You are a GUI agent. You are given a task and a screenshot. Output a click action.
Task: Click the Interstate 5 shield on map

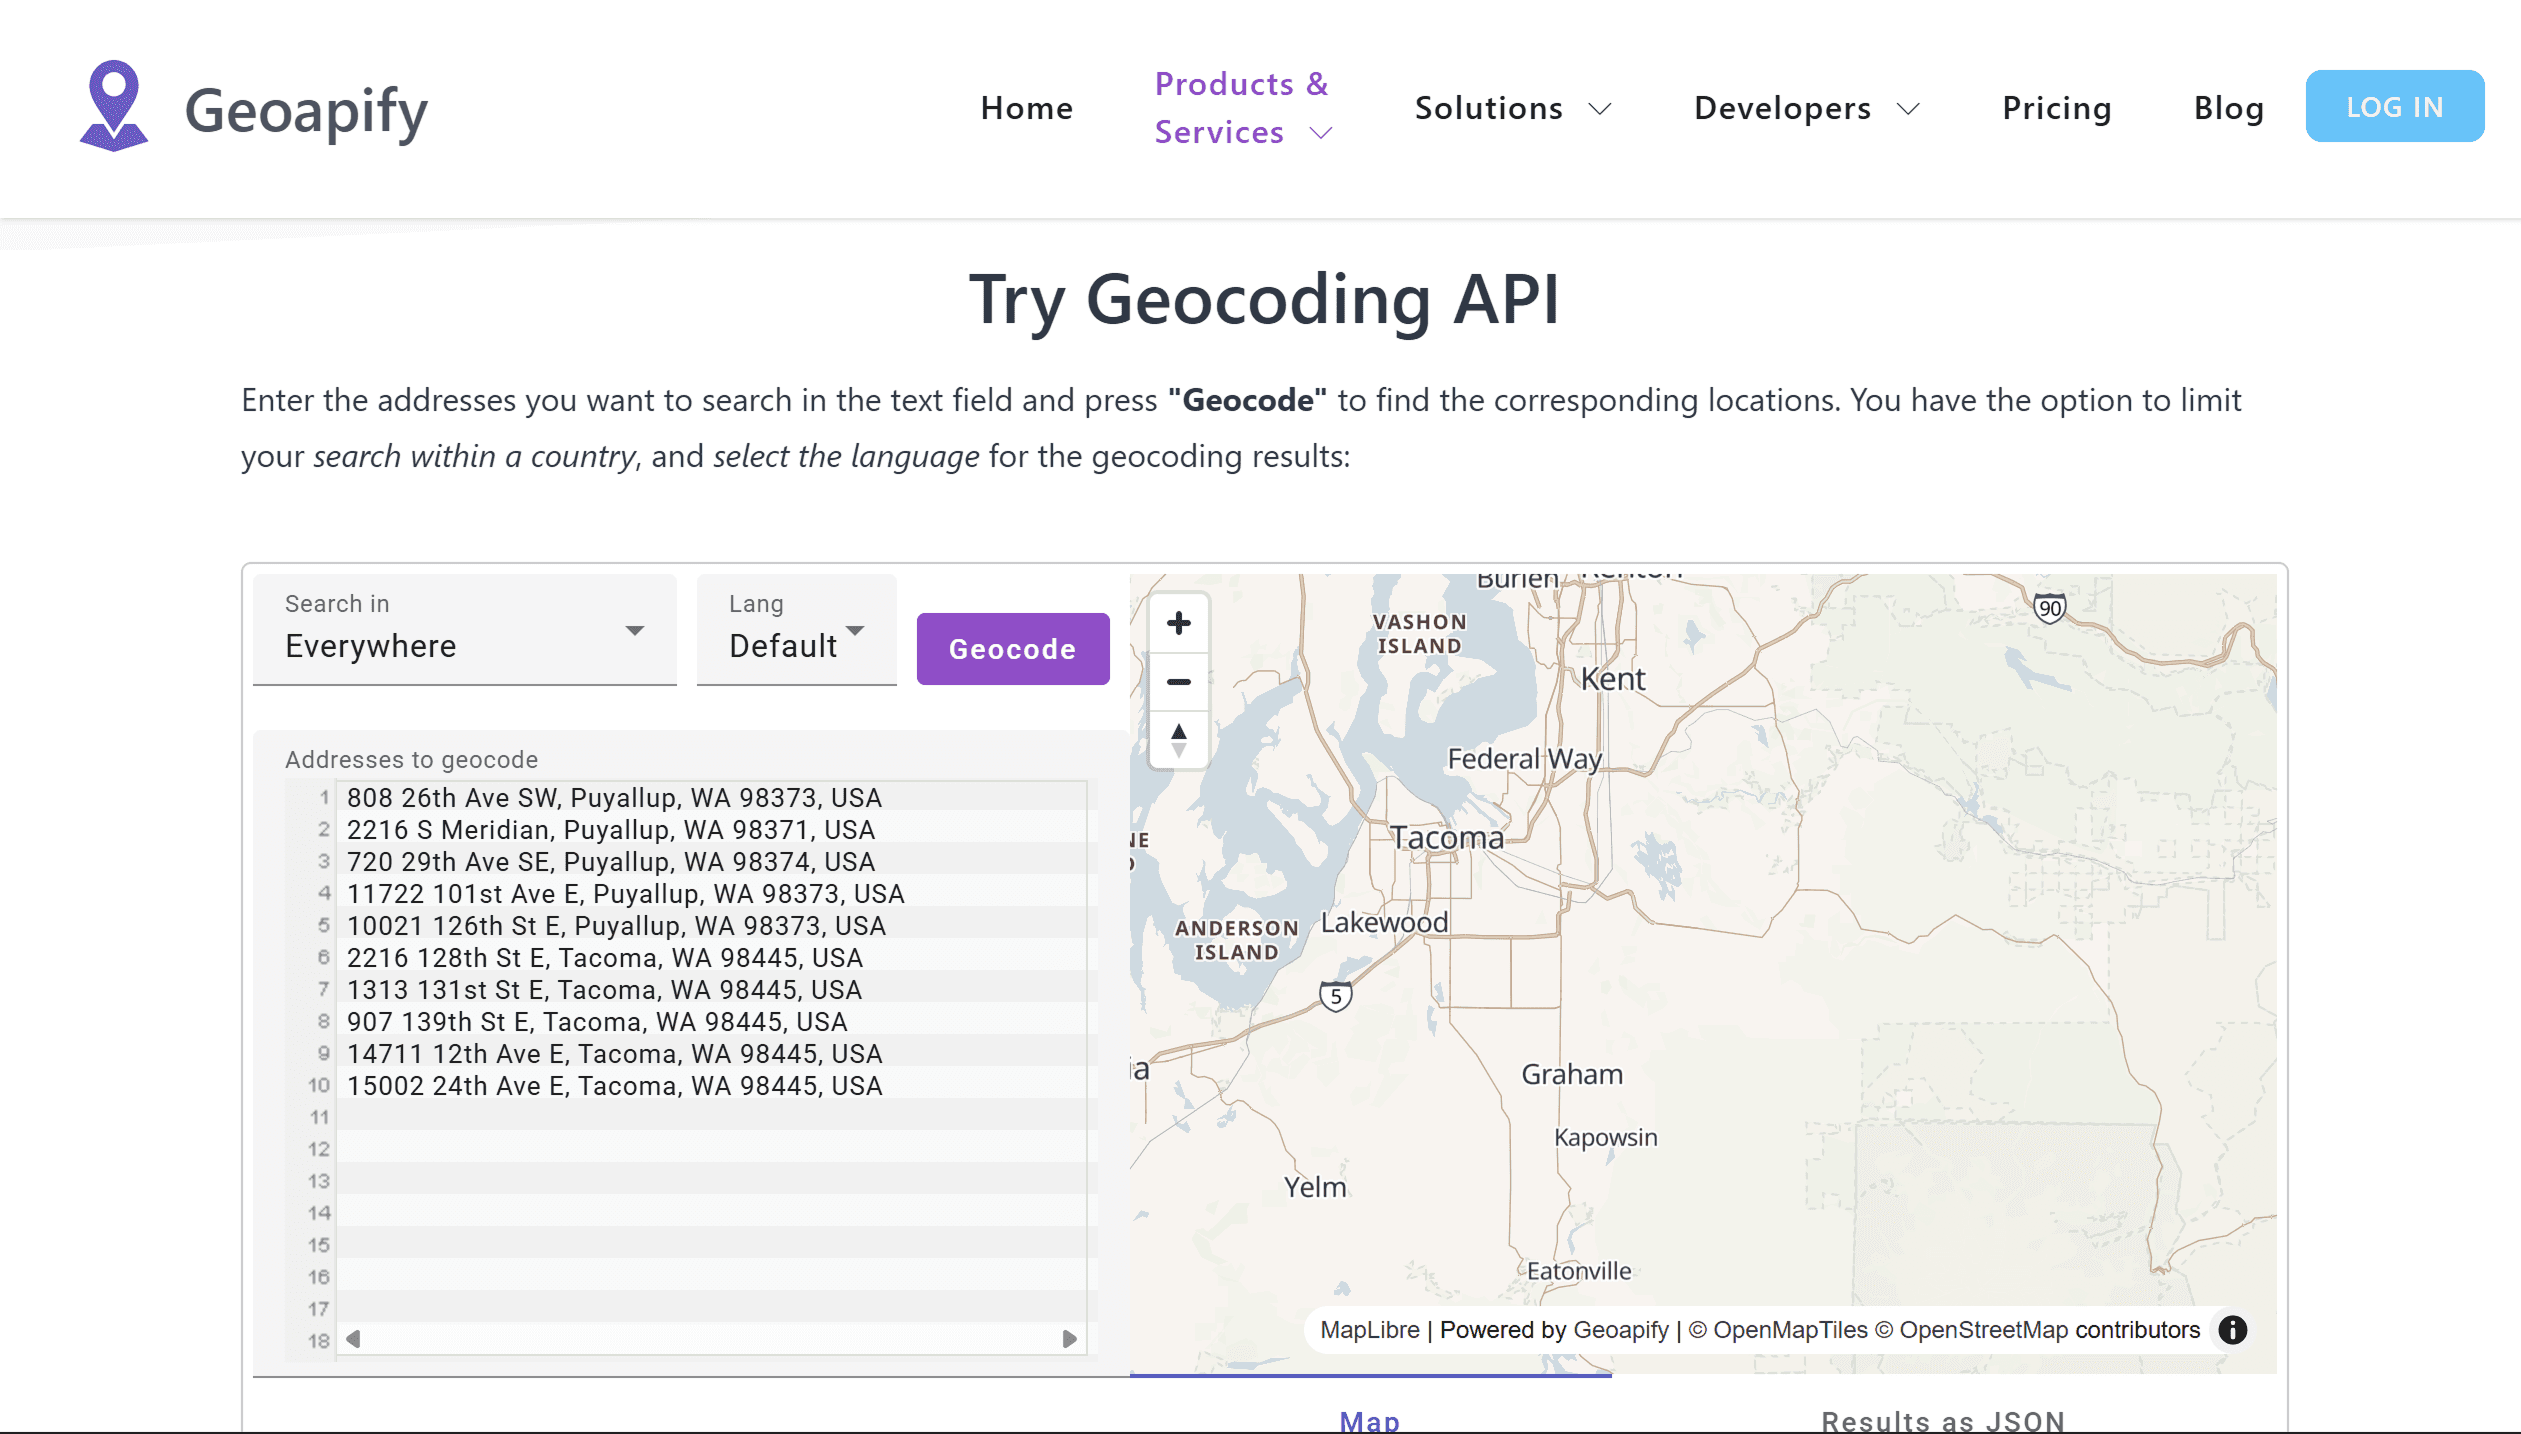(x=1336, y=996)
